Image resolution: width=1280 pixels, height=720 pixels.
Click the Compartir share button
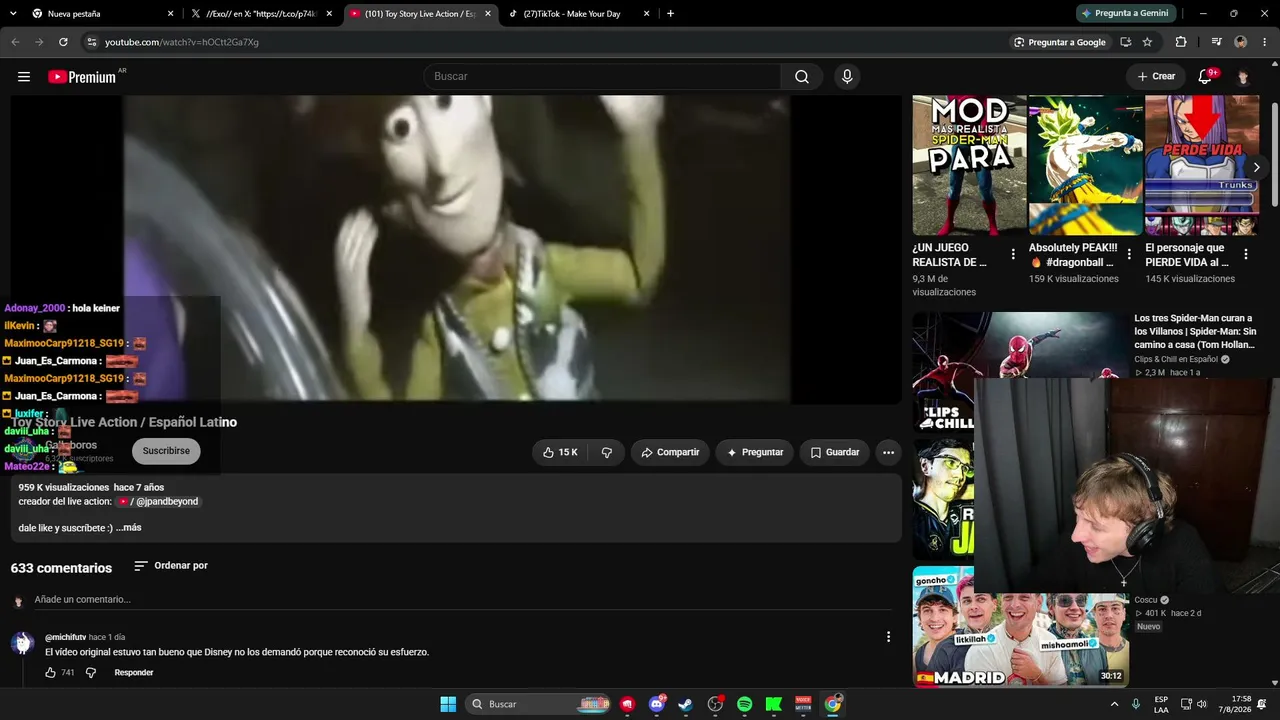670,452
